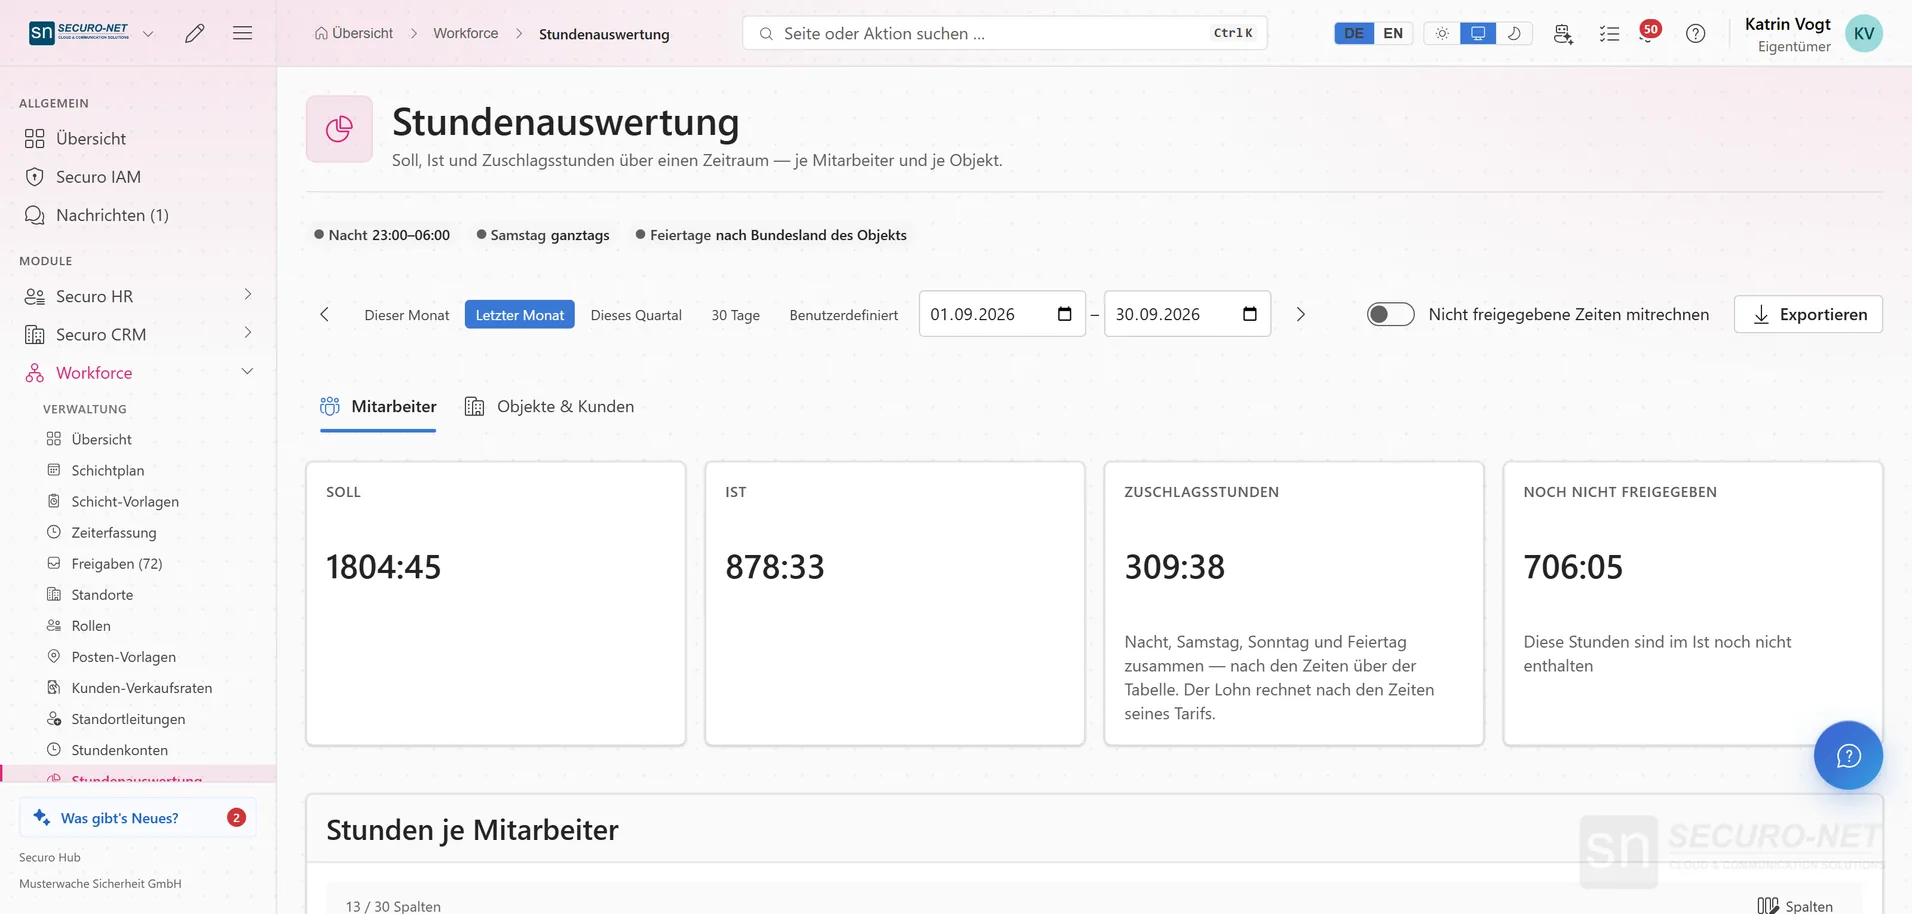Go to next period arrow
This screenshot has width=1912, height=914.
[1300, 314]
